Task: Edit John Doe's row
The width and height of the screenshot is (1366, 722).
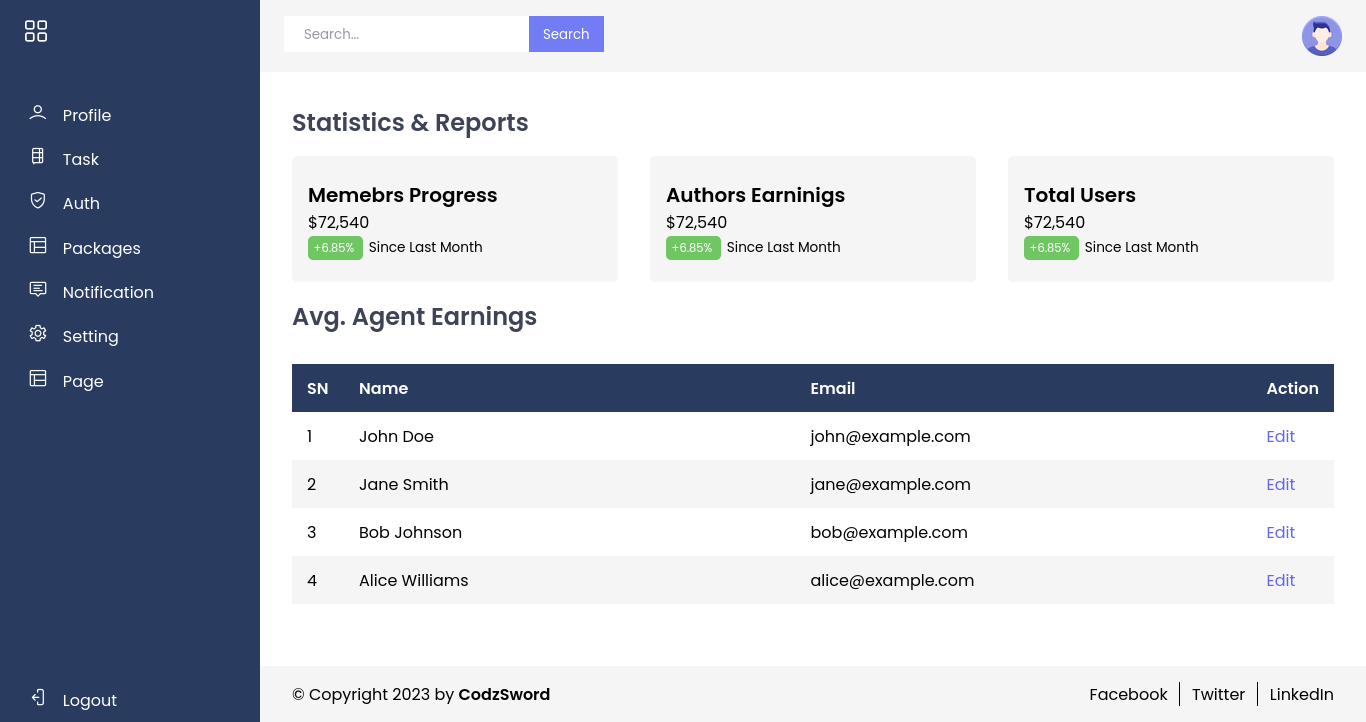Action: pyautogui.click(x=1280, y=436)
